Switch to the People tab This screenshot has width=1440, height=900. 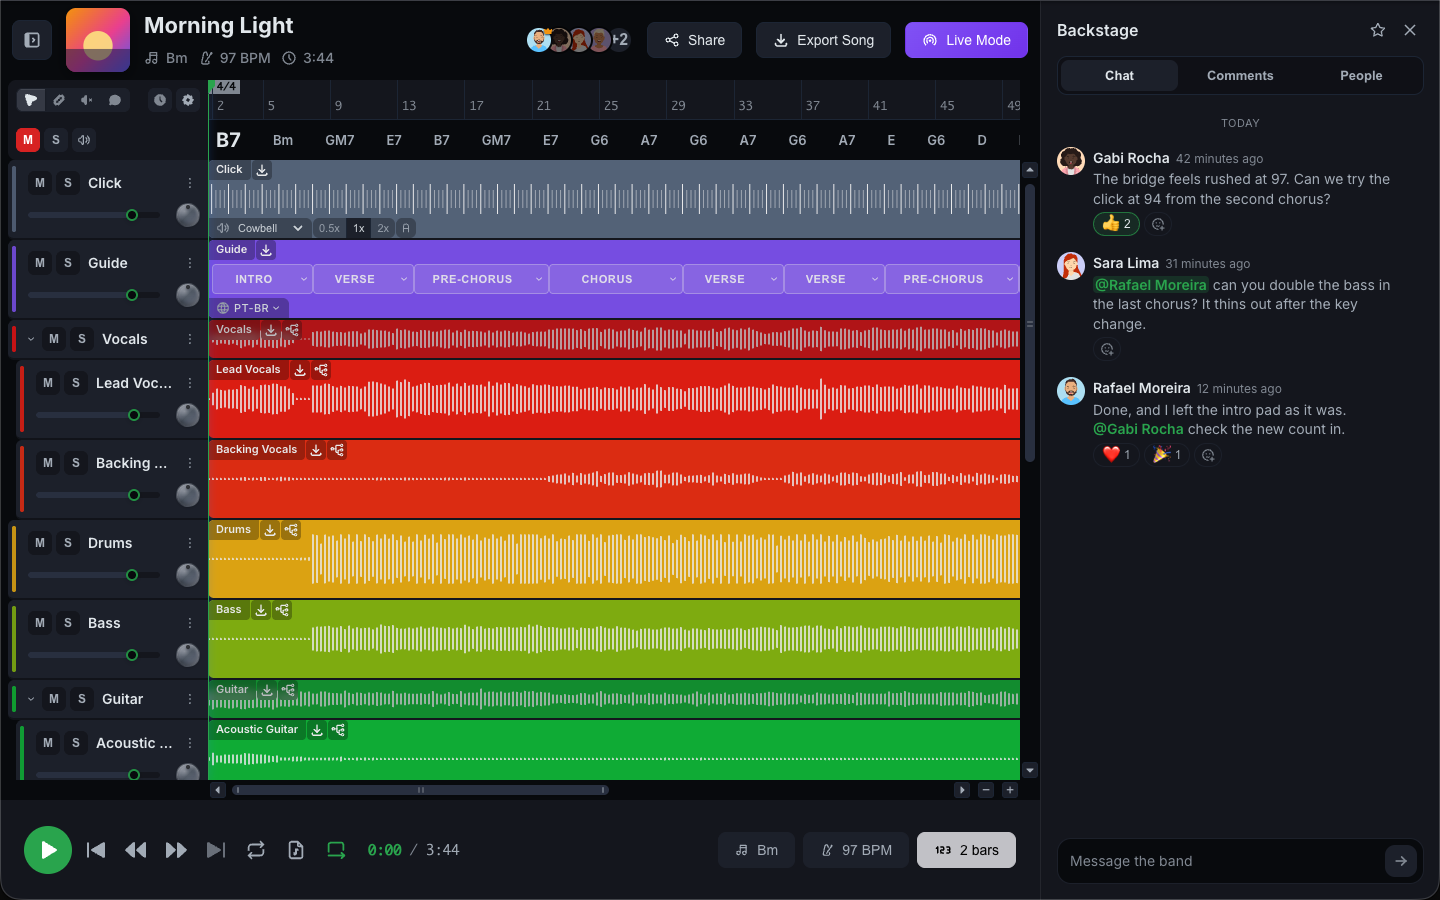tap(1361, 76)
